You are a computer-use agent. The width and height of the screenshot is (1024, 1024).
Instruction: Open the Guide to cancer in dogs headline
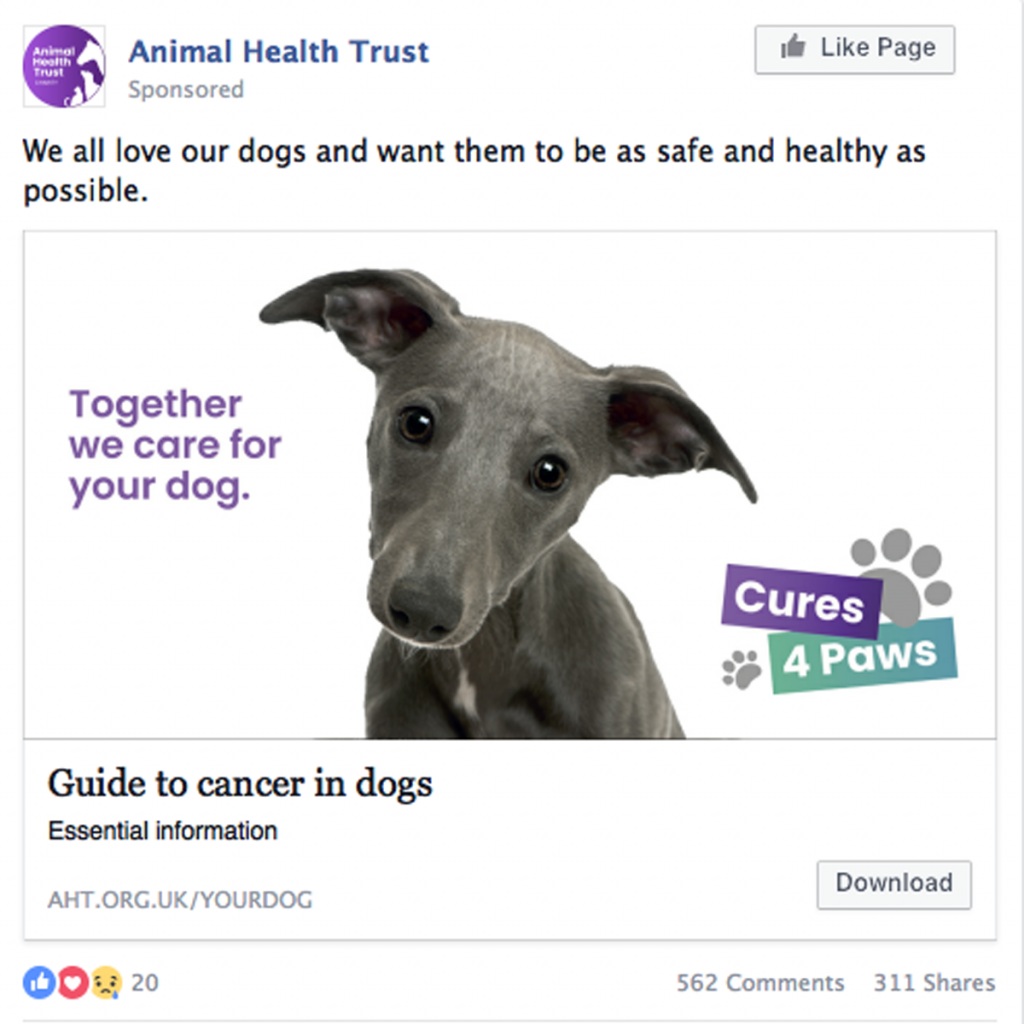point(240,784)
